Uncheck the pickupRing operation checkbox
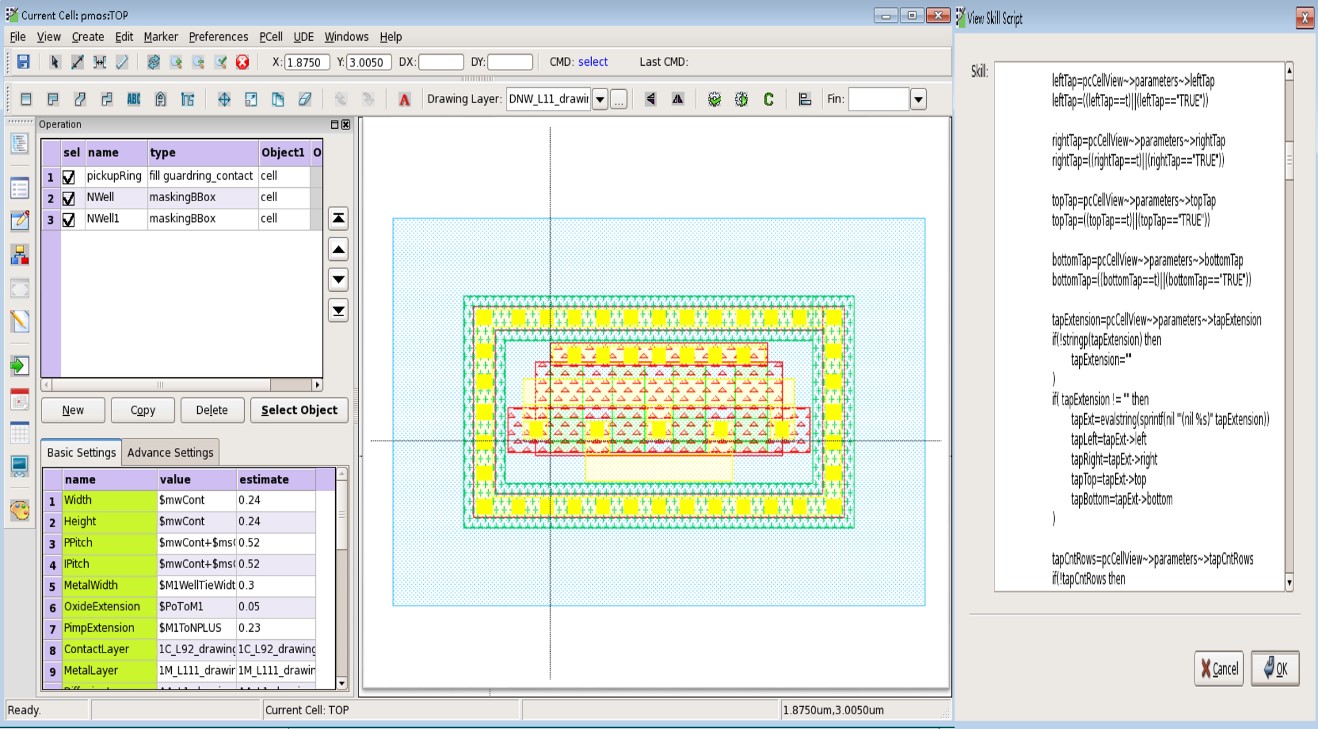Screen dimensions: 1318x729 pyautogui.click(x=69, y=177)
